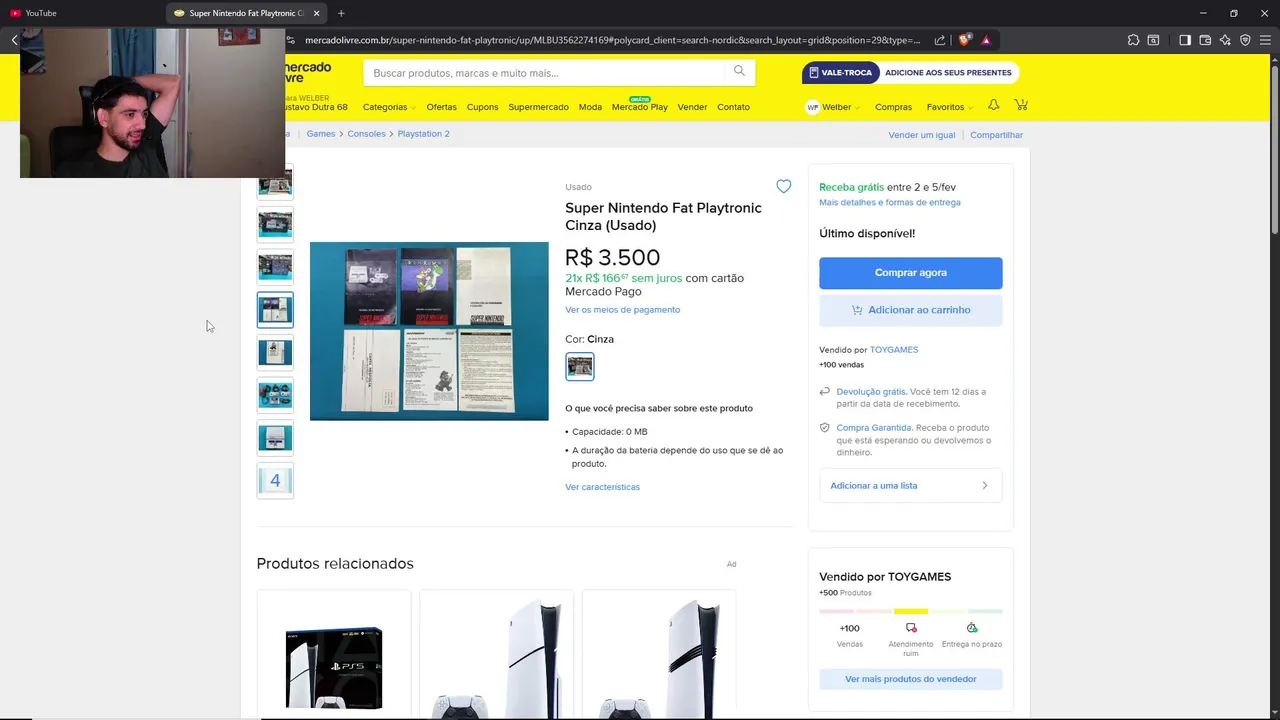
Task: Expand Categorias dropdown
Action: (x=389, y=107)
